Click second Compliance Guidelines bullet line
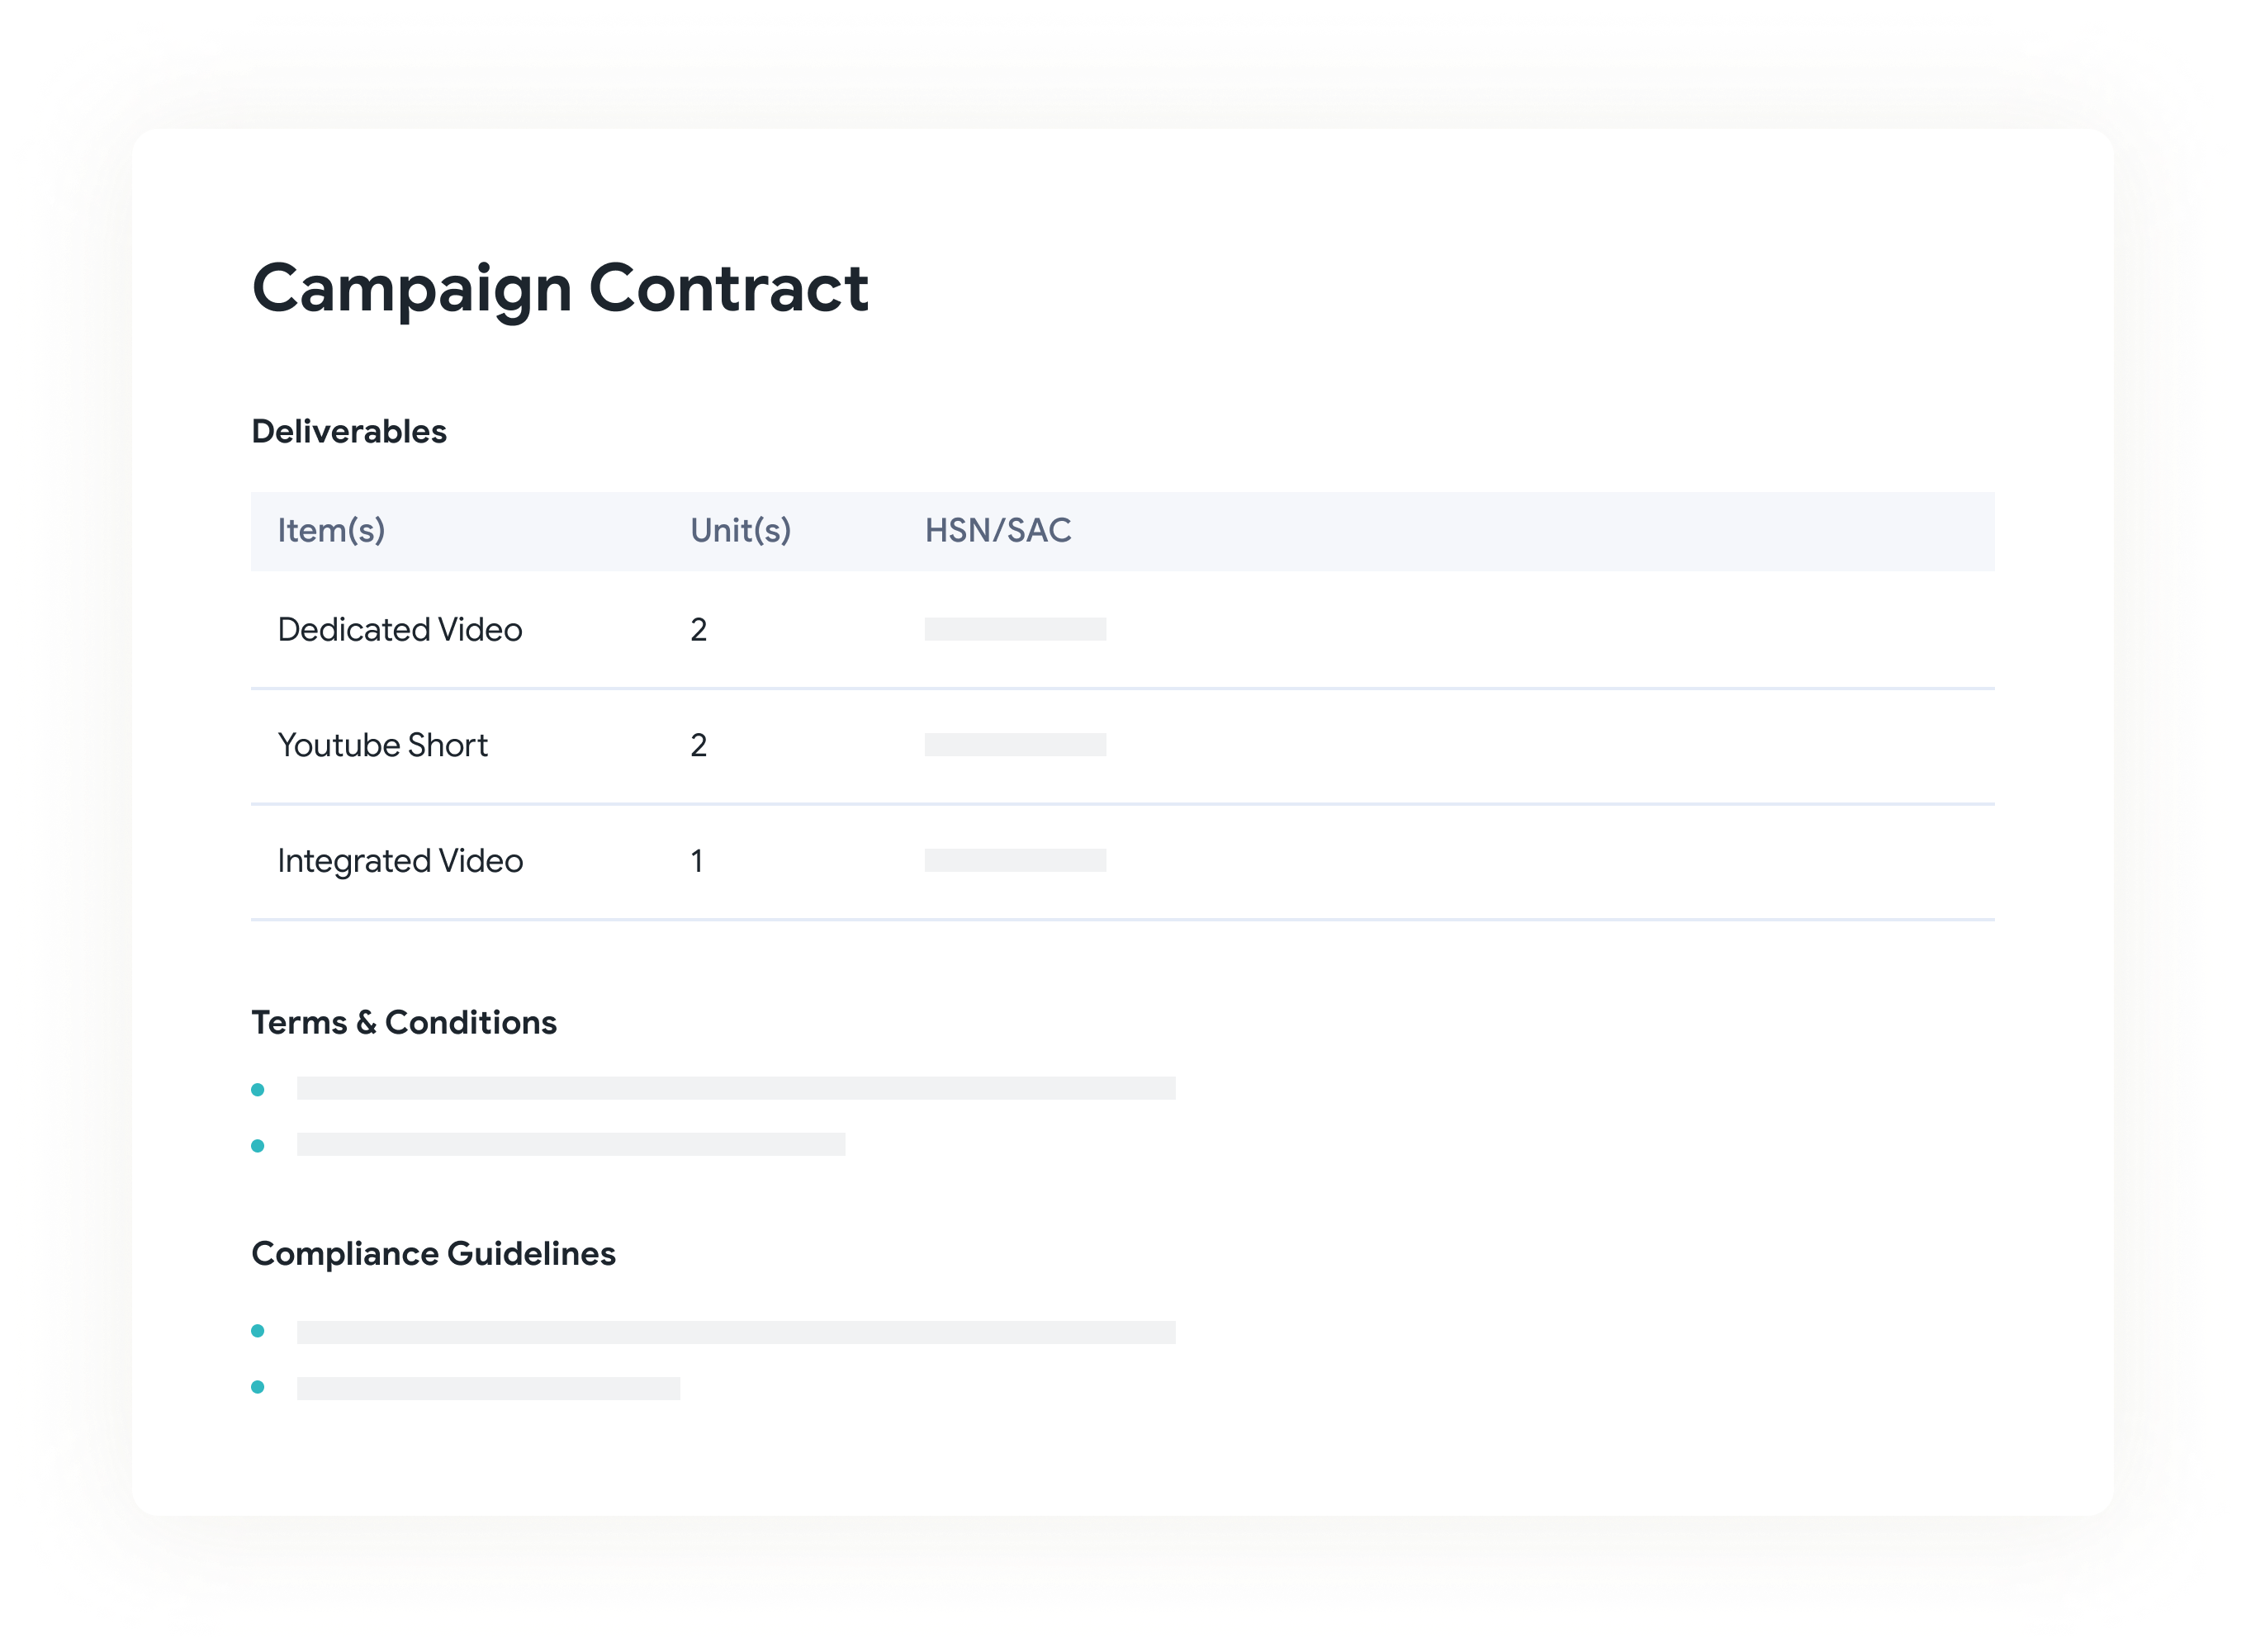This screenshot has height=1652, width=2246. coord(488,1388)
